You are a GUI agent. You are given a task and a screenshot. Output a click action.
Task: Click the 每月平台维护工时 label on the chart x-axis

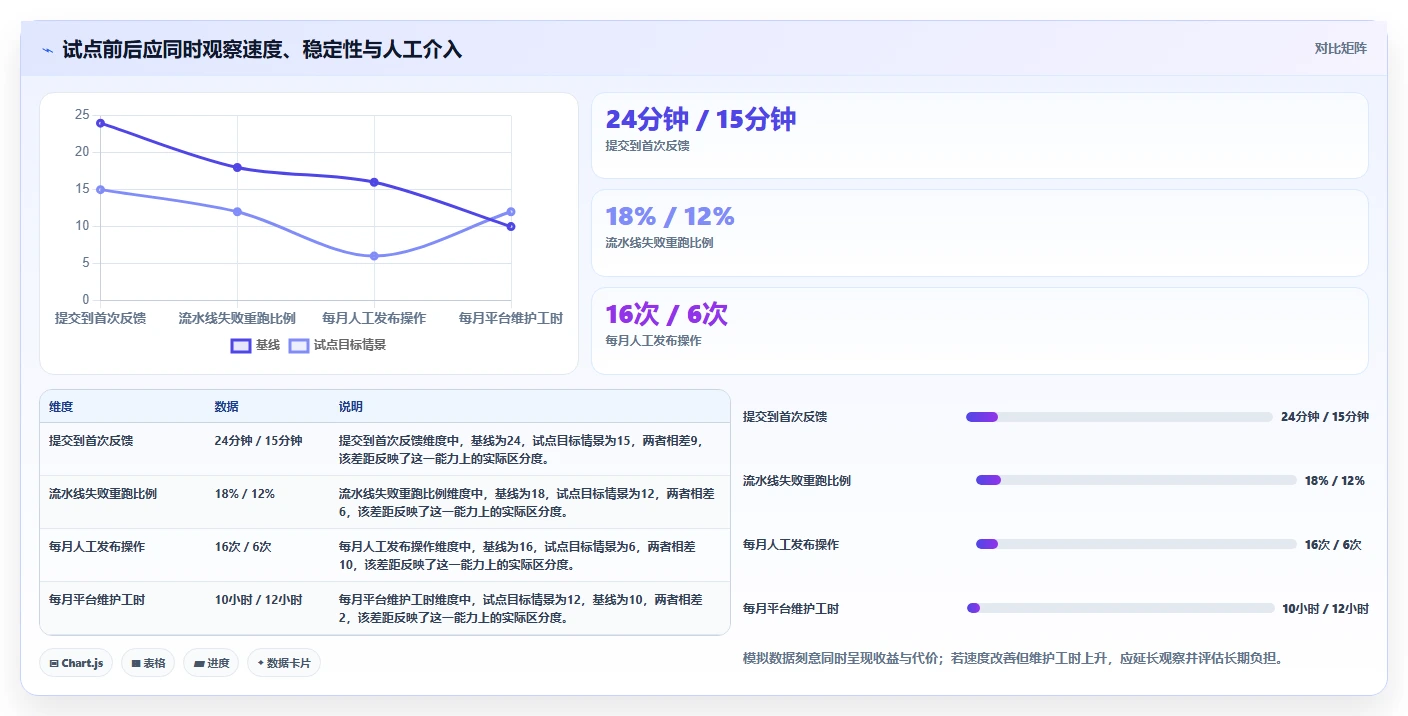tap(511, 318)
